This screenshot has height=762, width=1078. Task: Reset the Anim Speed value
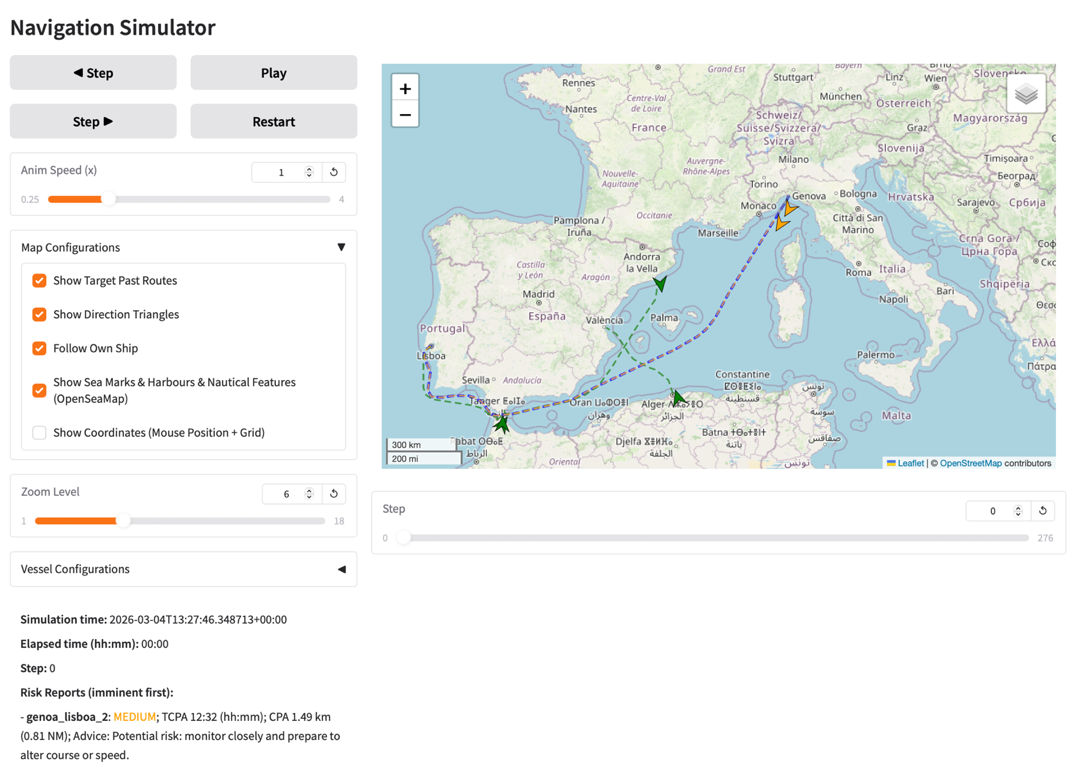334,172
